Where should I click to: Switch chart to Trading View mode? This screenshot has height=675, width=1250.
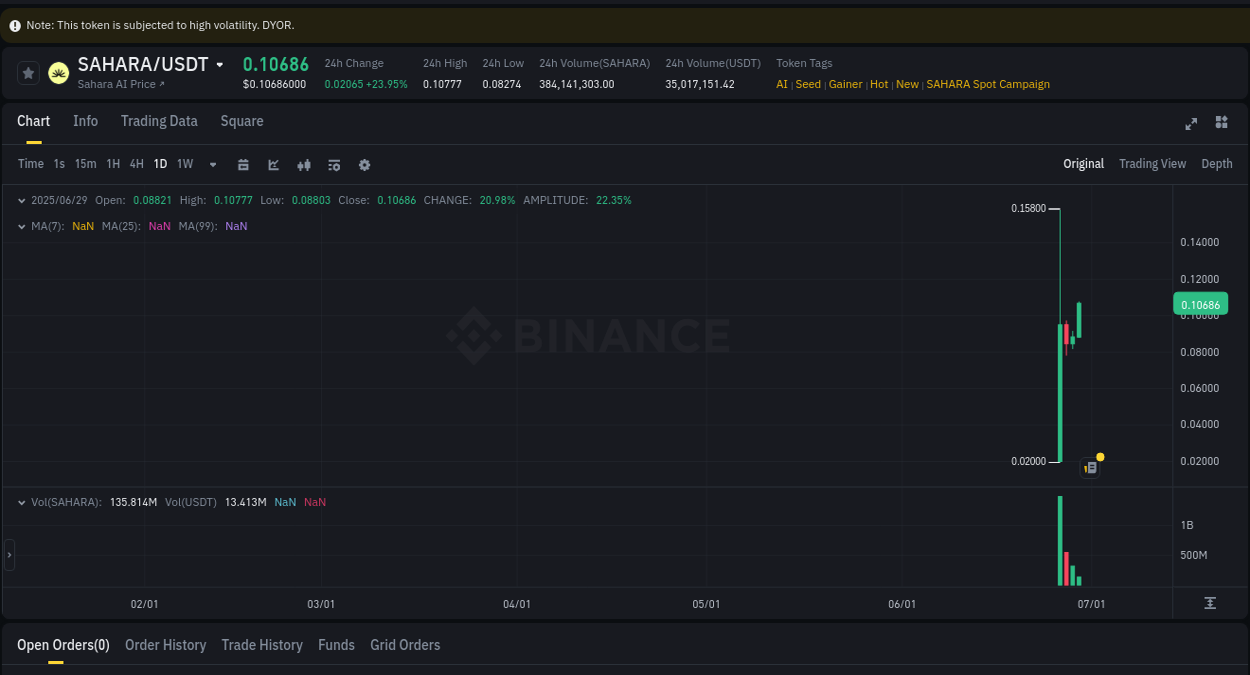[1152, 163]
